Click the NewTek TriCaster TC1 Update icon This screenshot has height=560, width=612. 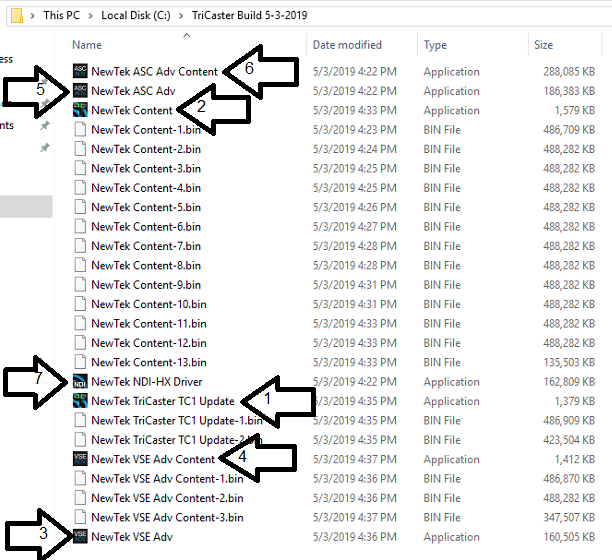[x=80, y=401]
